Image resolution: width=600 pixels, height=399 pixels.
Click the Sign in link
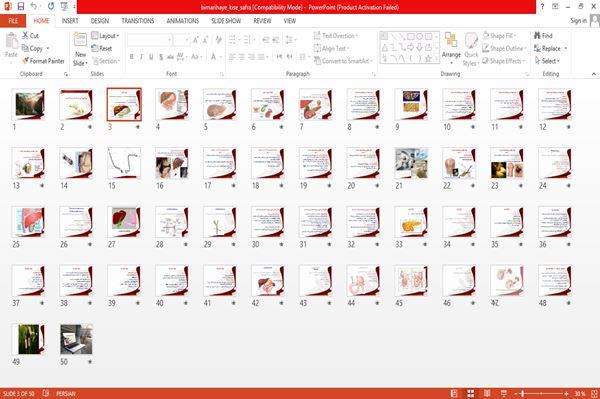578,21
